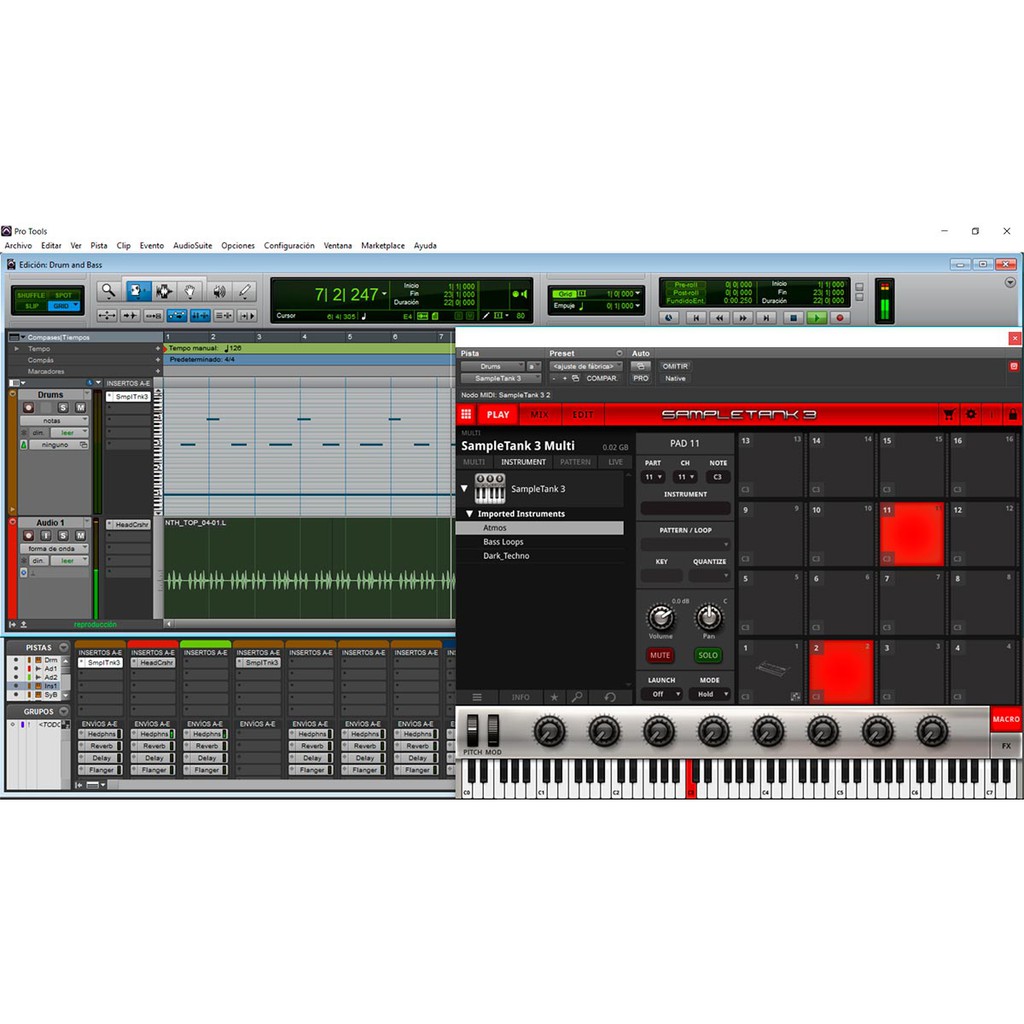This screenshot has width=1024, height=1024.
Task: Click the red Record transport button
Action: (840, 318)
